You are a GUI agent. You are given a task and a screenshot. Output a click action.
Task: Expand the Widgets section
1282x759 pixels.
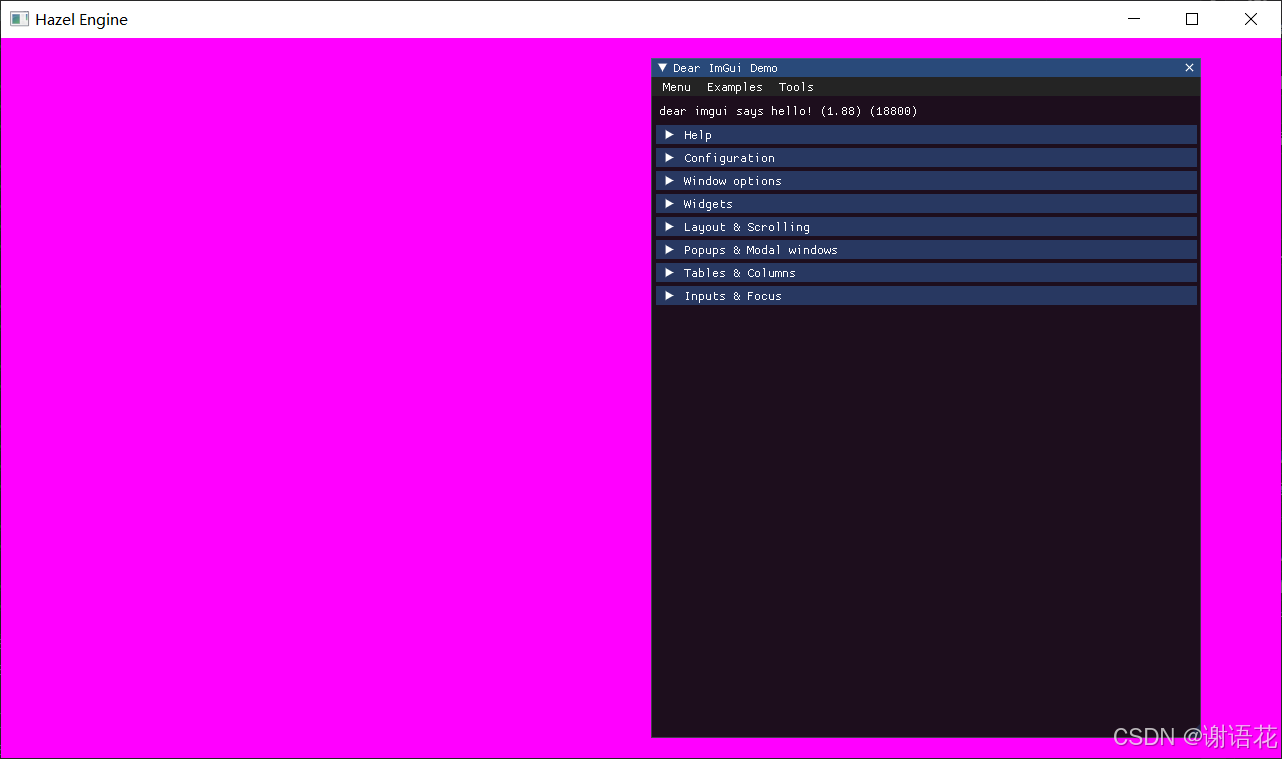tap(926, 204)
